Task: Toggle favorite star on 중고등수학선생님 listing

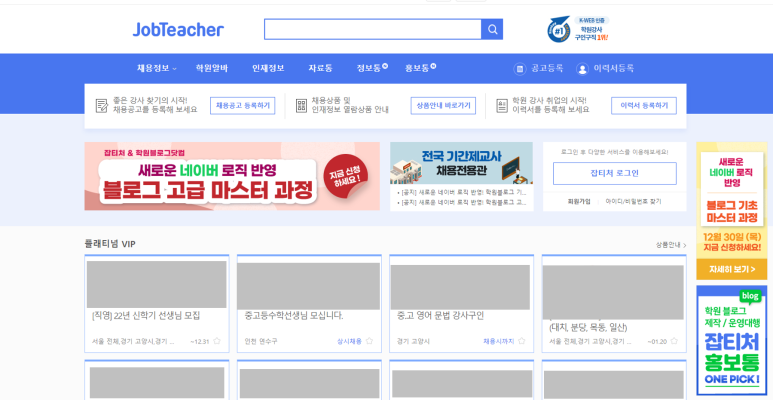Action: (x=369, y=341)
